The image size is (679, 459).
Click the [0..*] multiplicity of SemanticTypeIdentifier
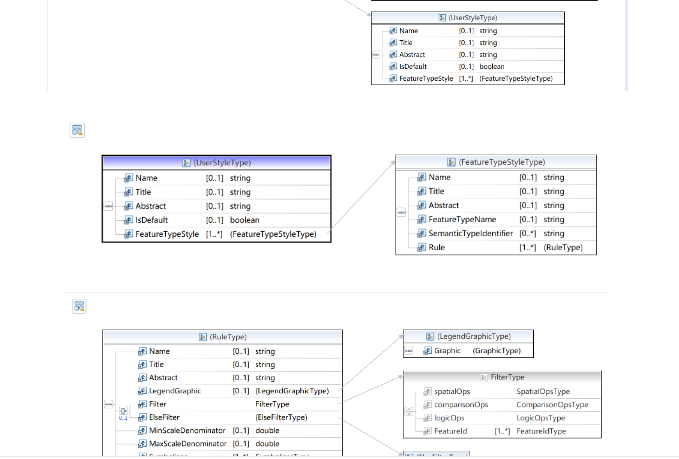(x=528, y=233)
